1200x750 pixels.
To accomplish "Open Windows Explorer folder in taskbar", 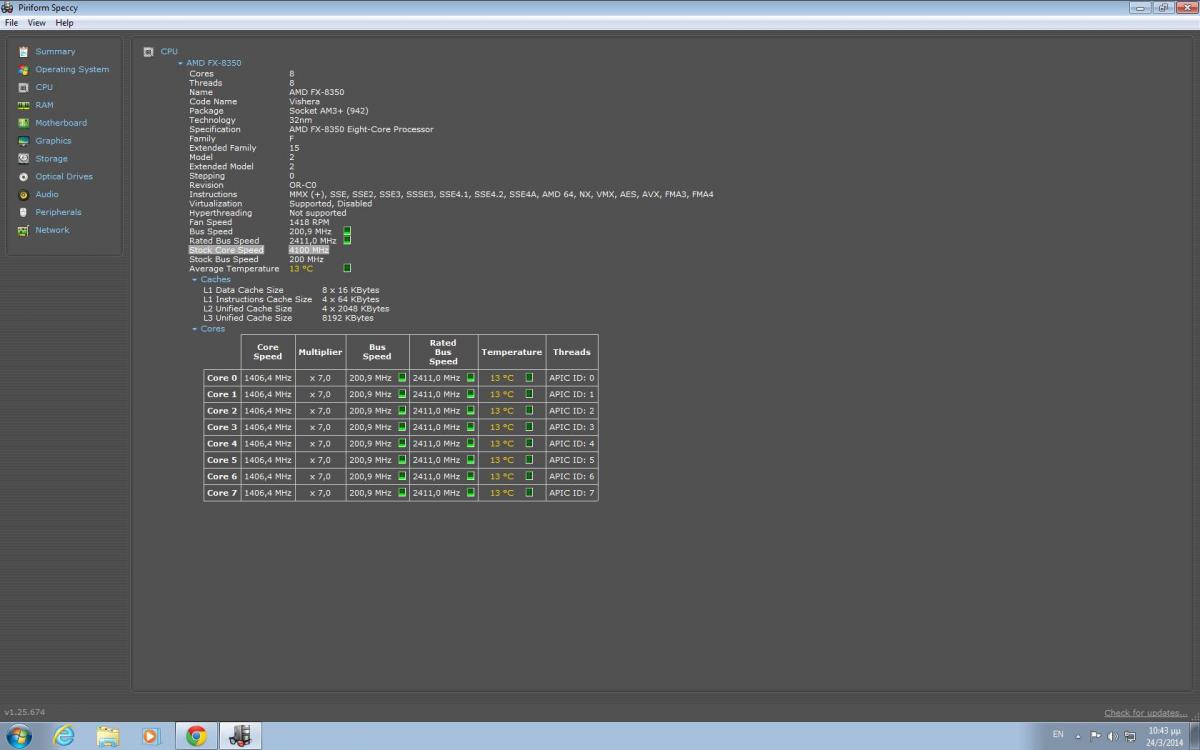I will (108, 736).
